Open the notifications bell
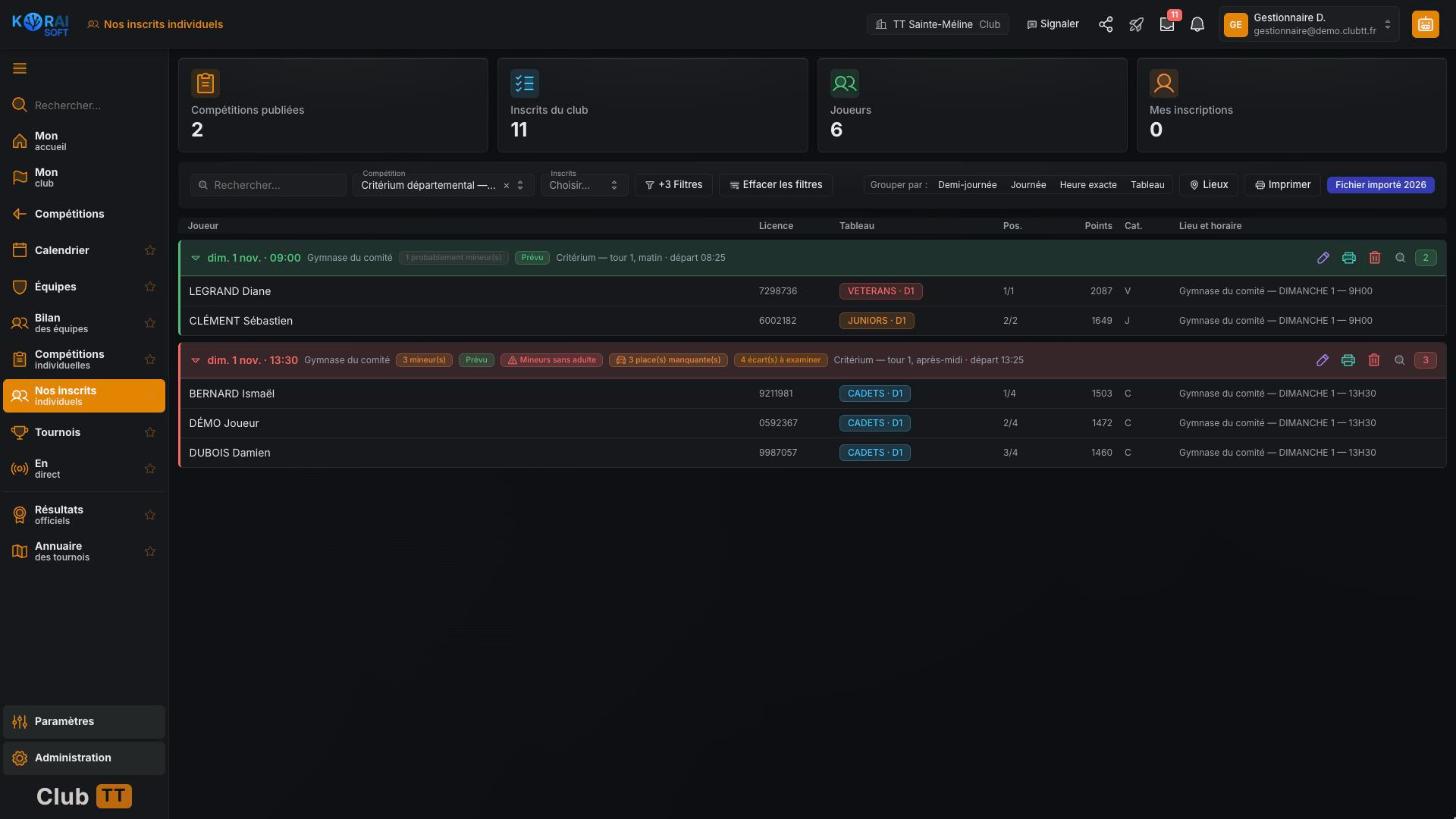1456x819 pixels. click(1197, 24)
